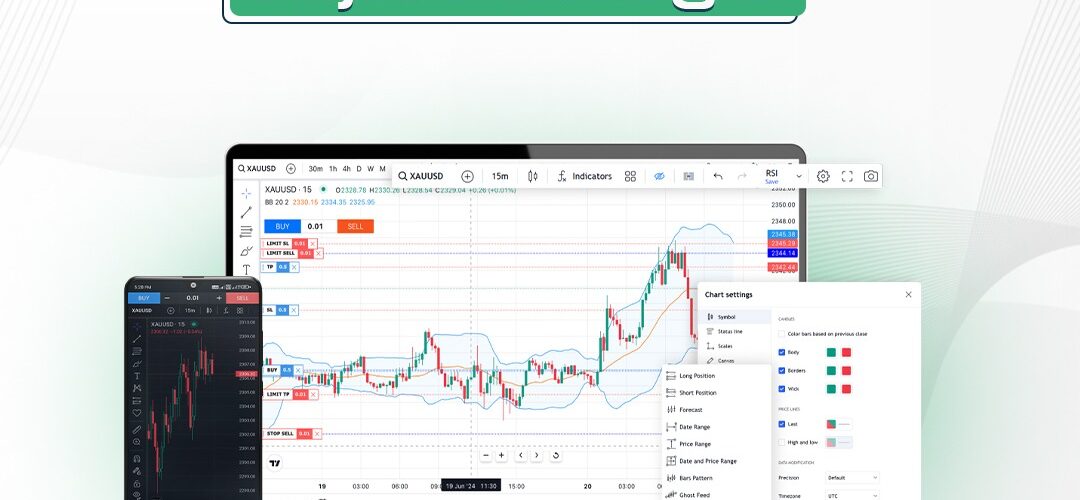
Task: Click the blue BUY button on laptop chart
Action: [x=282, y=226]
